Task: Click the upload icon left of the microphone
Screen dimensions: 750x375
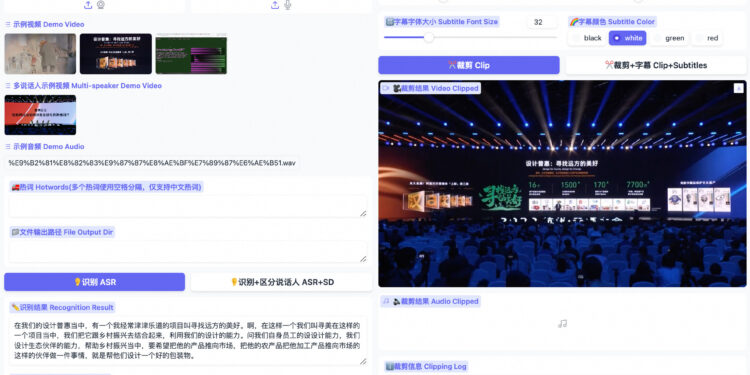Action: [275, 5]
